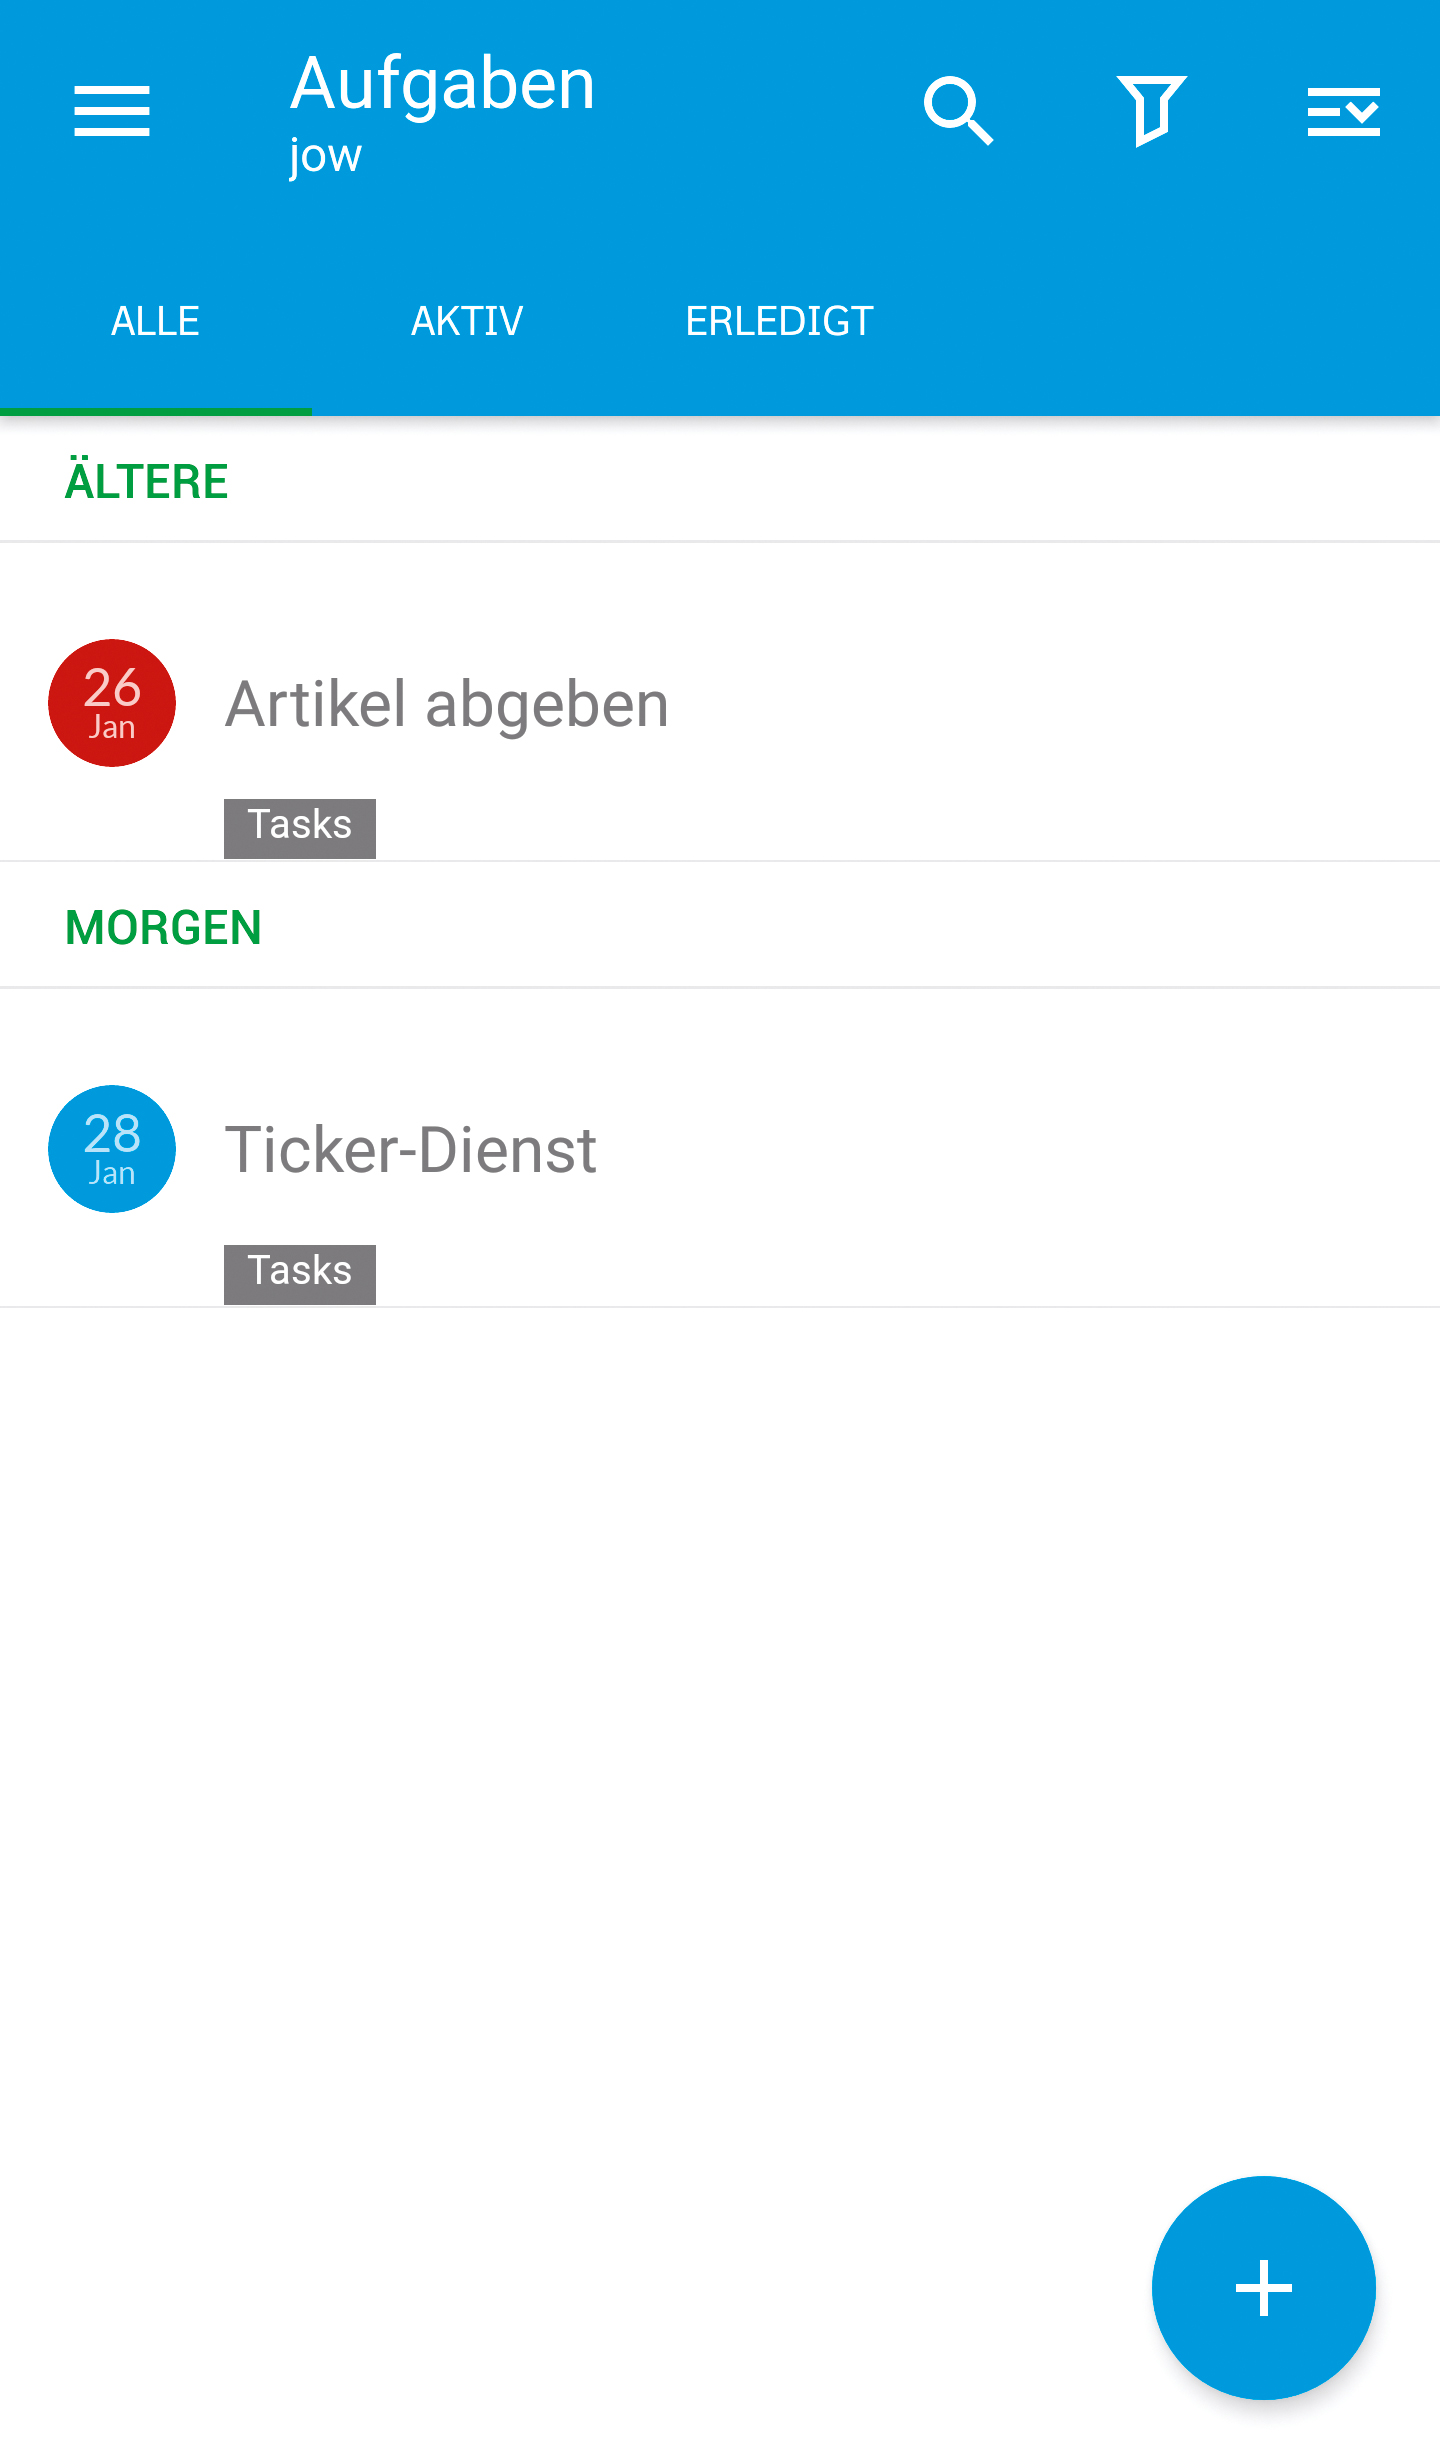Switch to the AKTIV tab

click(467, 322)
